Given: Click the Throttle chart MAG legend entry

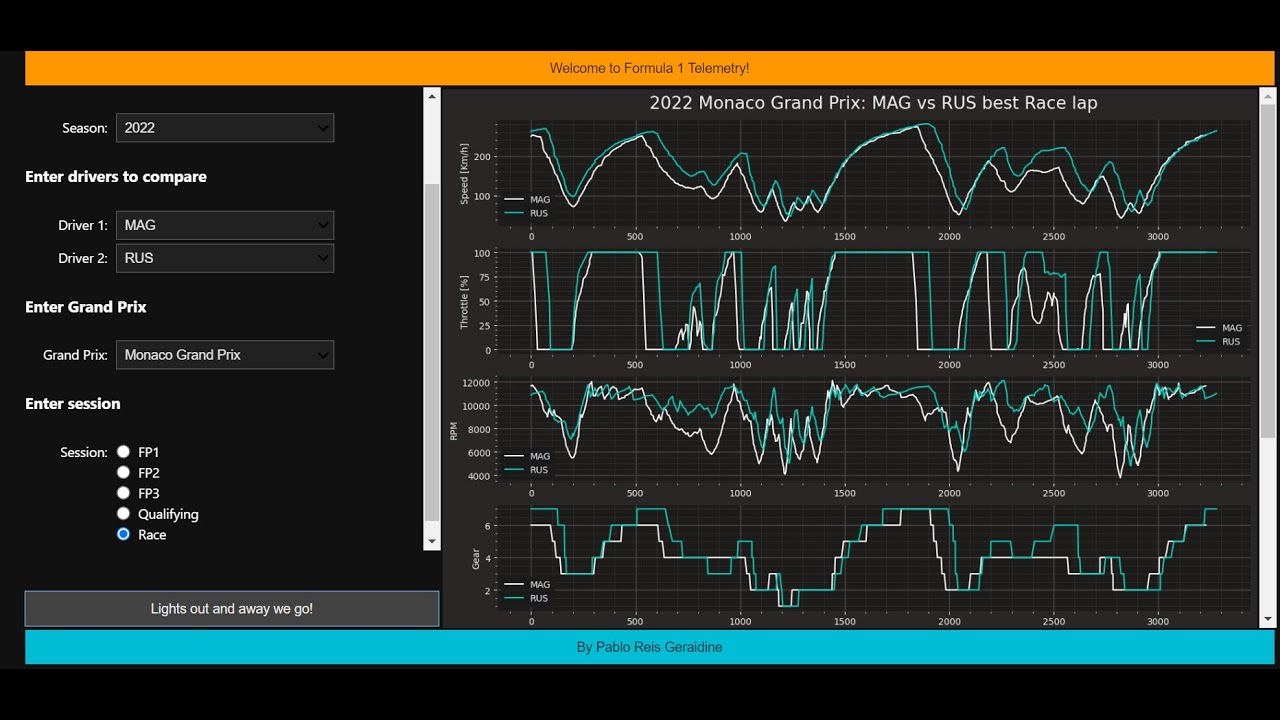Looking at the screenshot, I should [1219, 328].
